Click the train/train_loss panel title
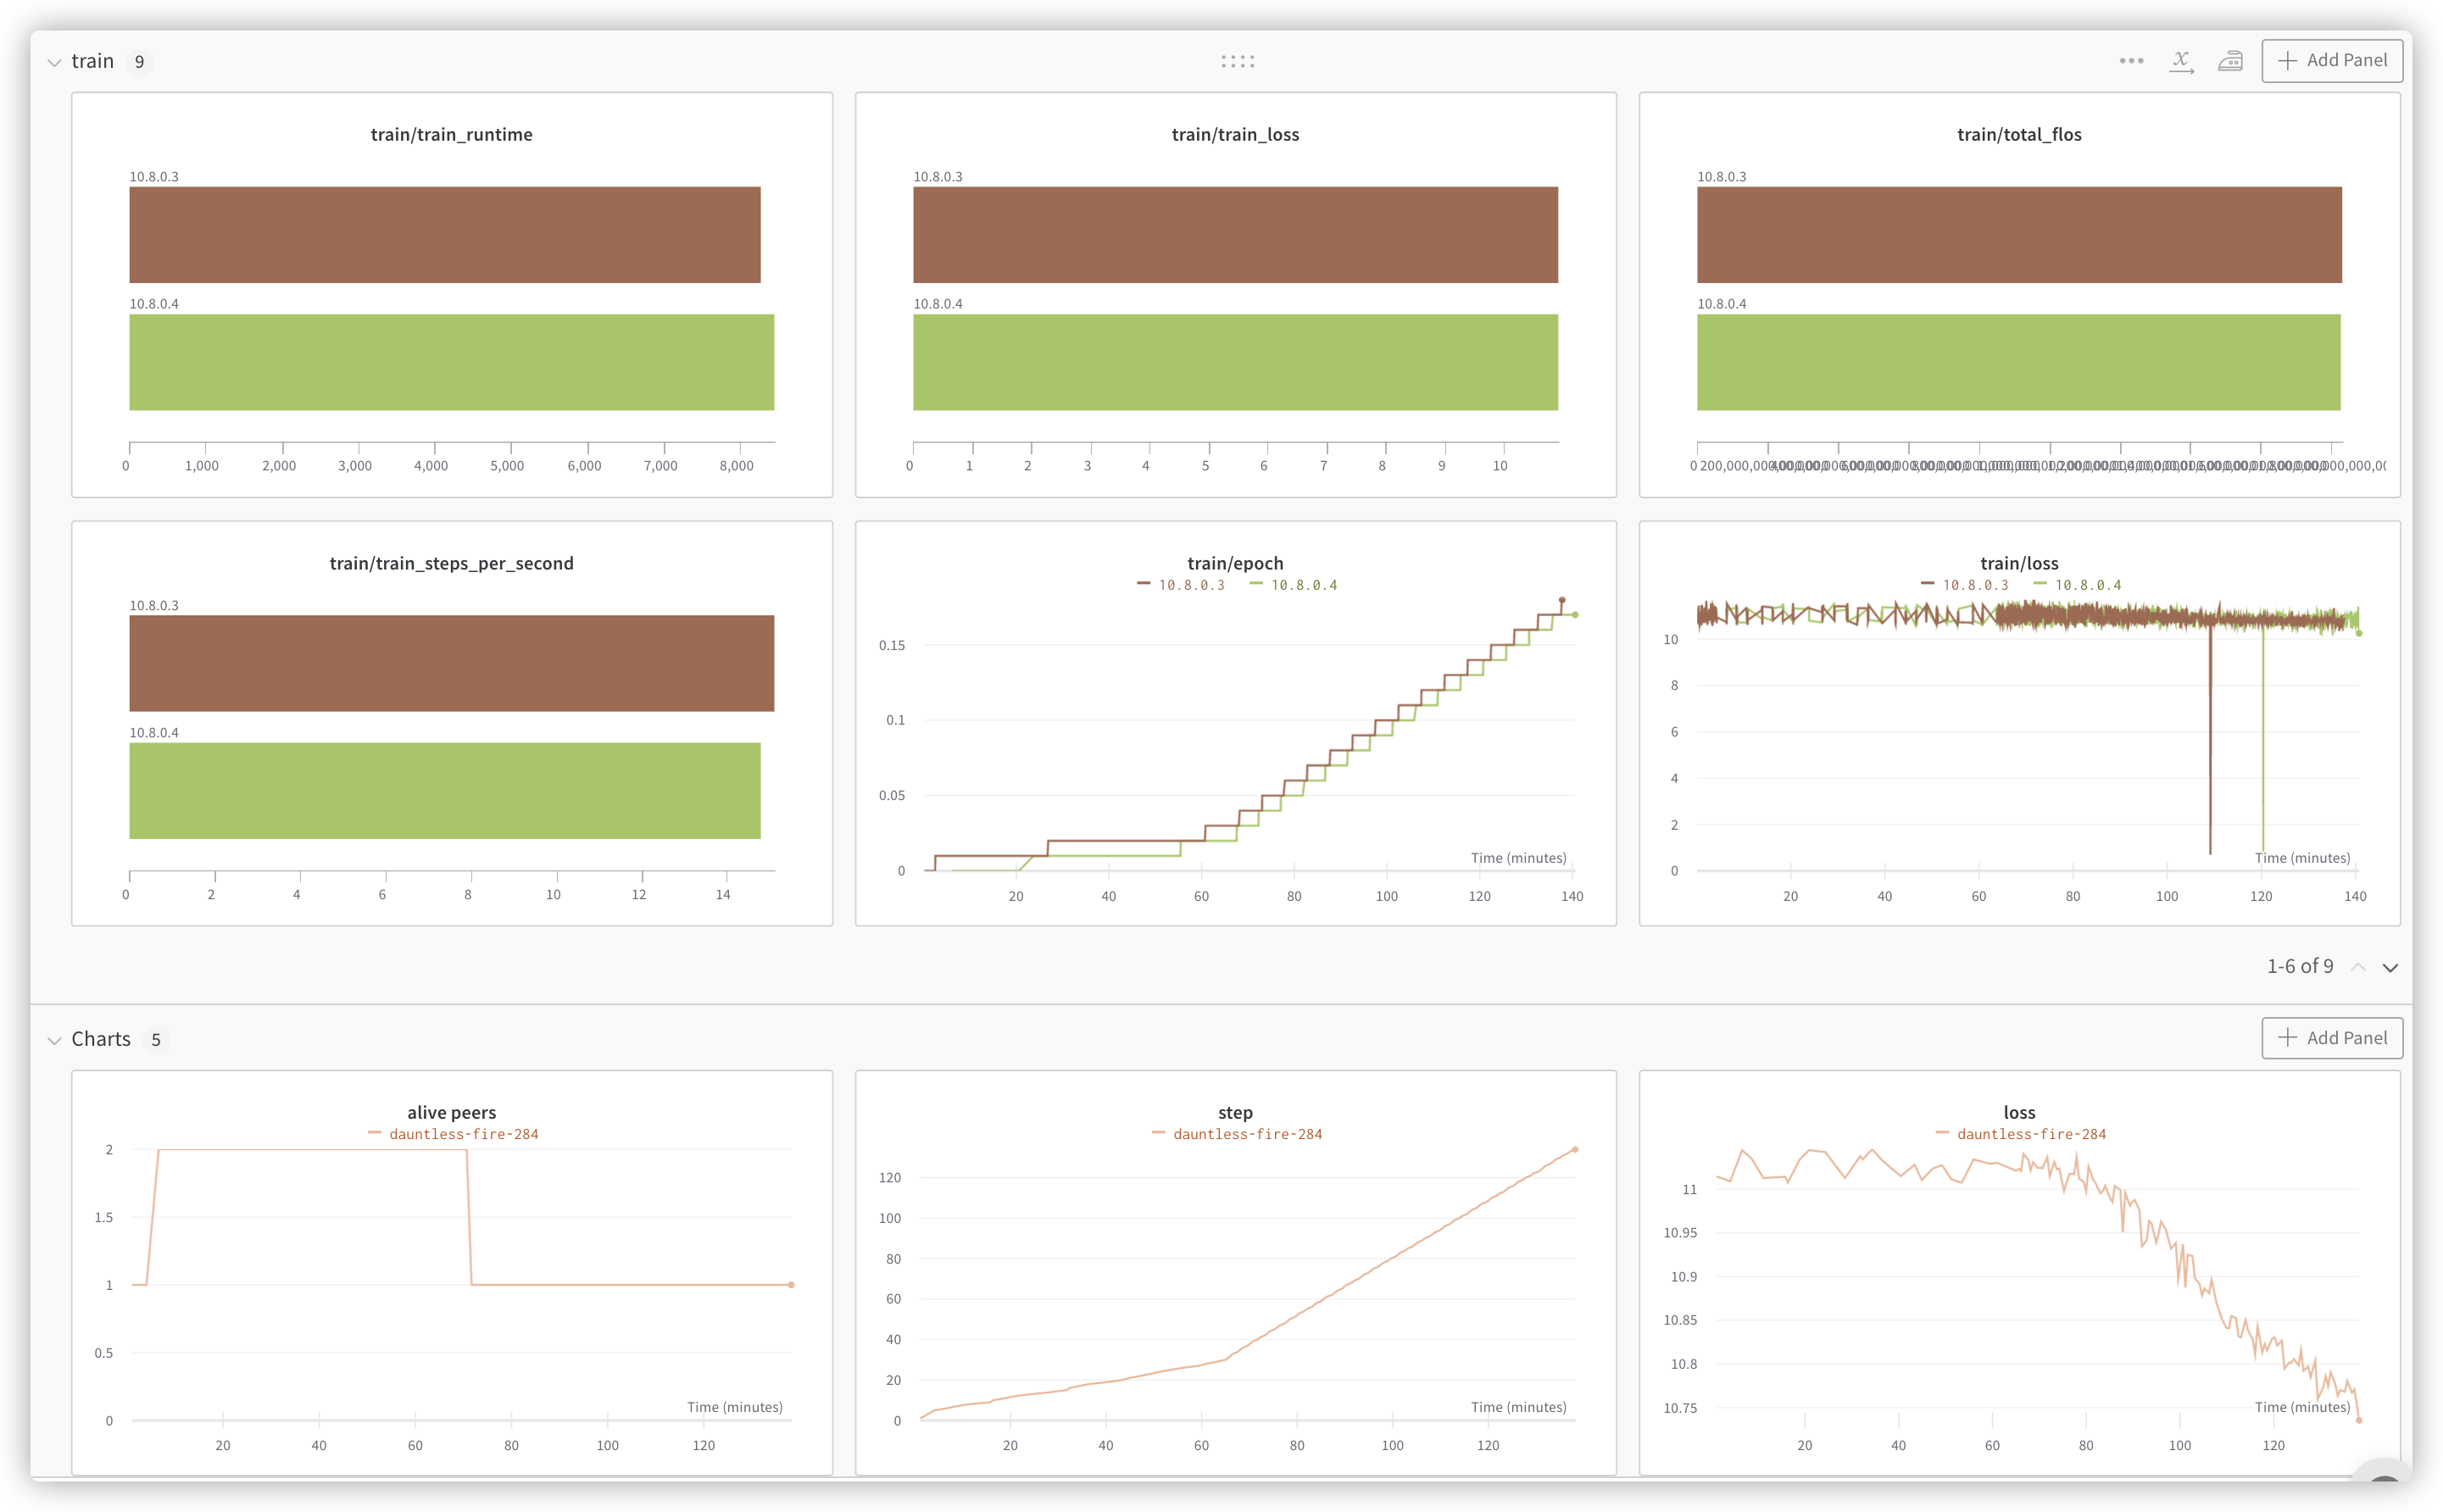 (1235, 135)
